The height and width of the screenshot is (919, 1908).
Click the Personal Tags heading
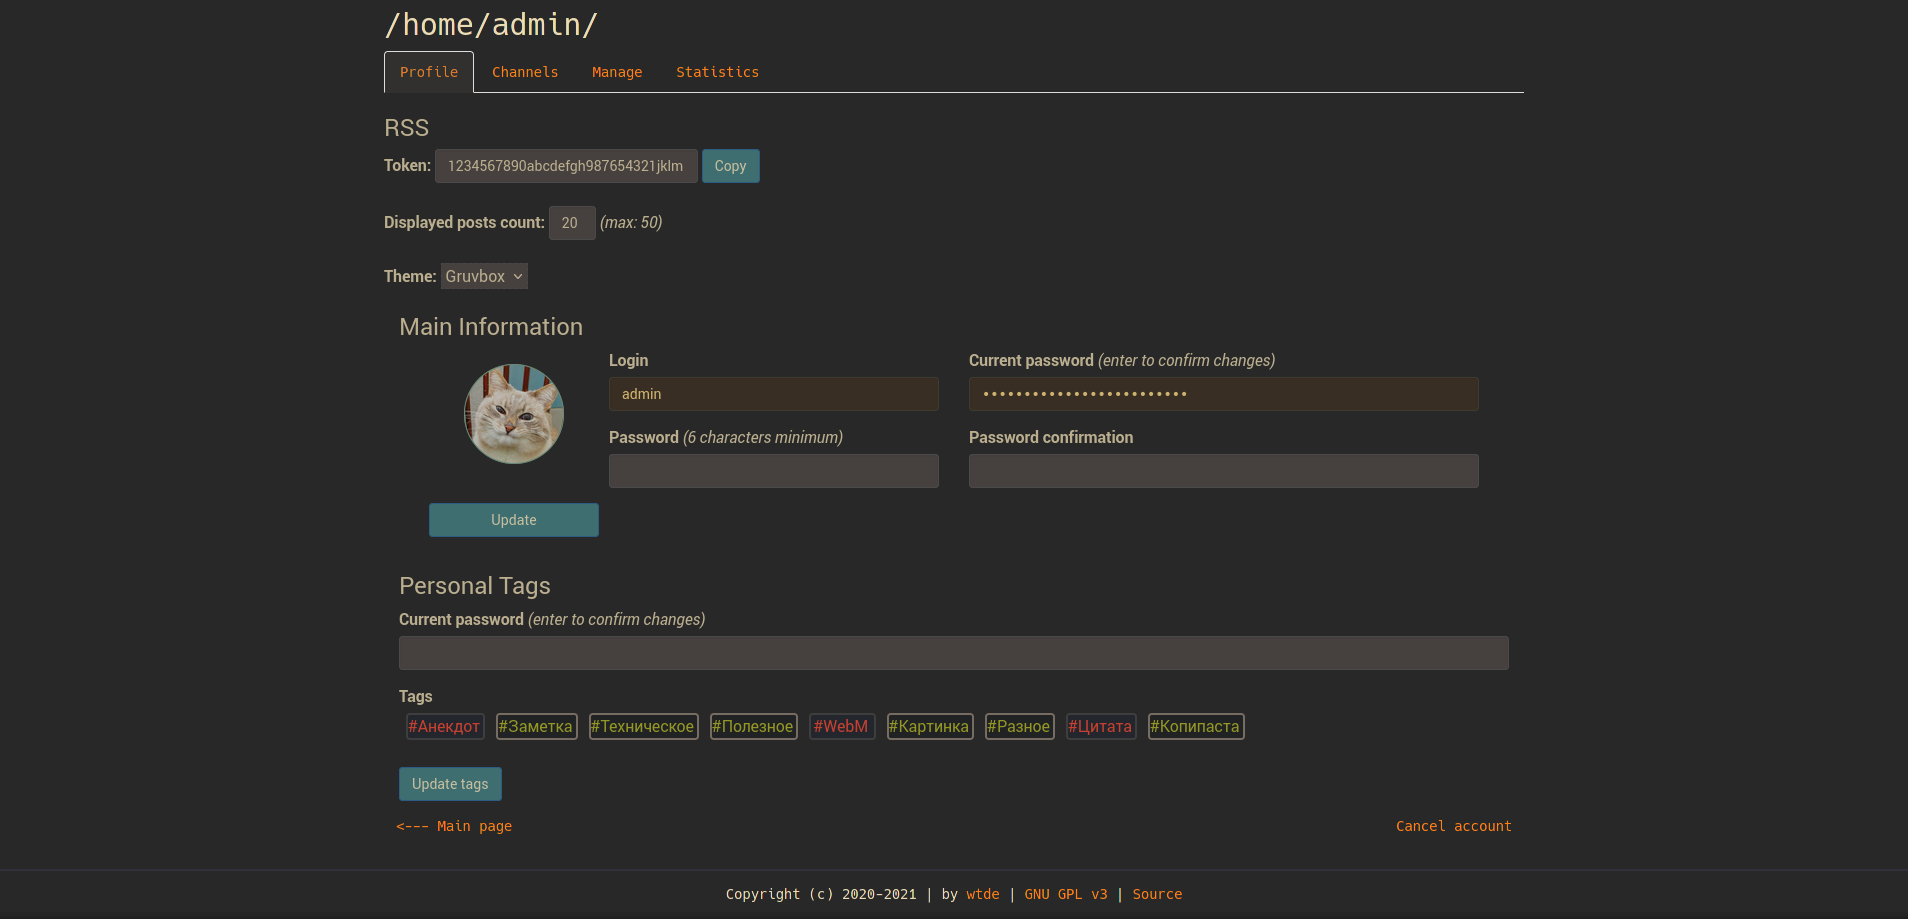(475, 586)
